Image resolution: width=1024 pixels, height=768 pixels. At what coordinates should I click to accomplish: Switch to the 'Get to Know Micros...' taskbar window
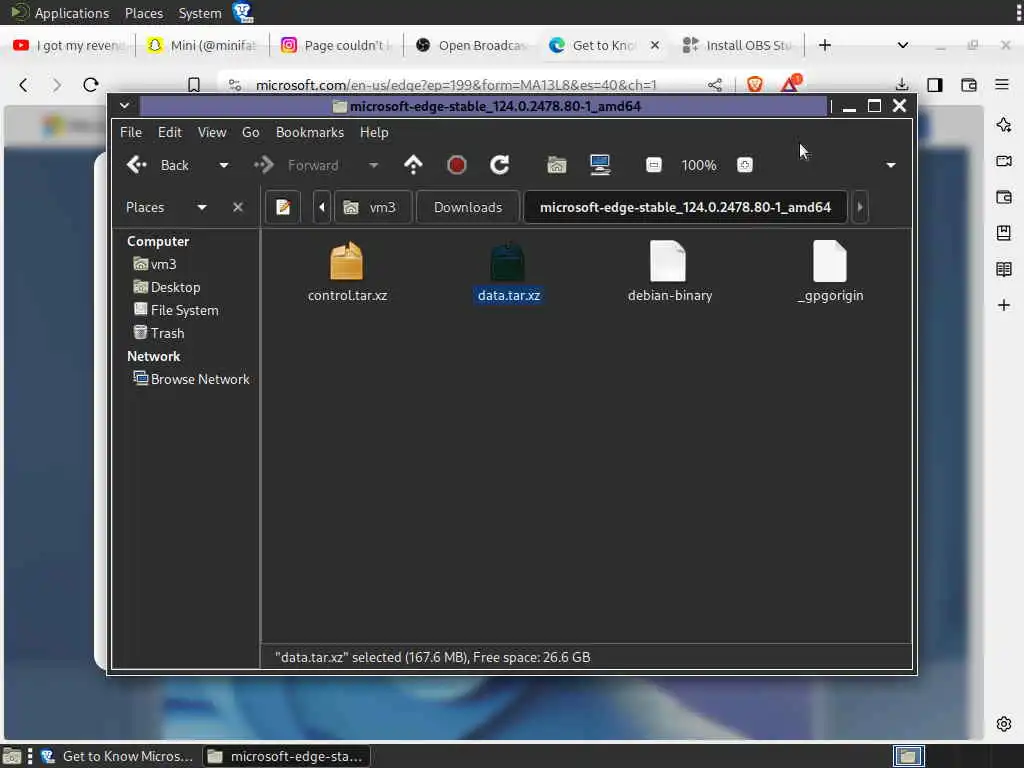click(116, 756)
